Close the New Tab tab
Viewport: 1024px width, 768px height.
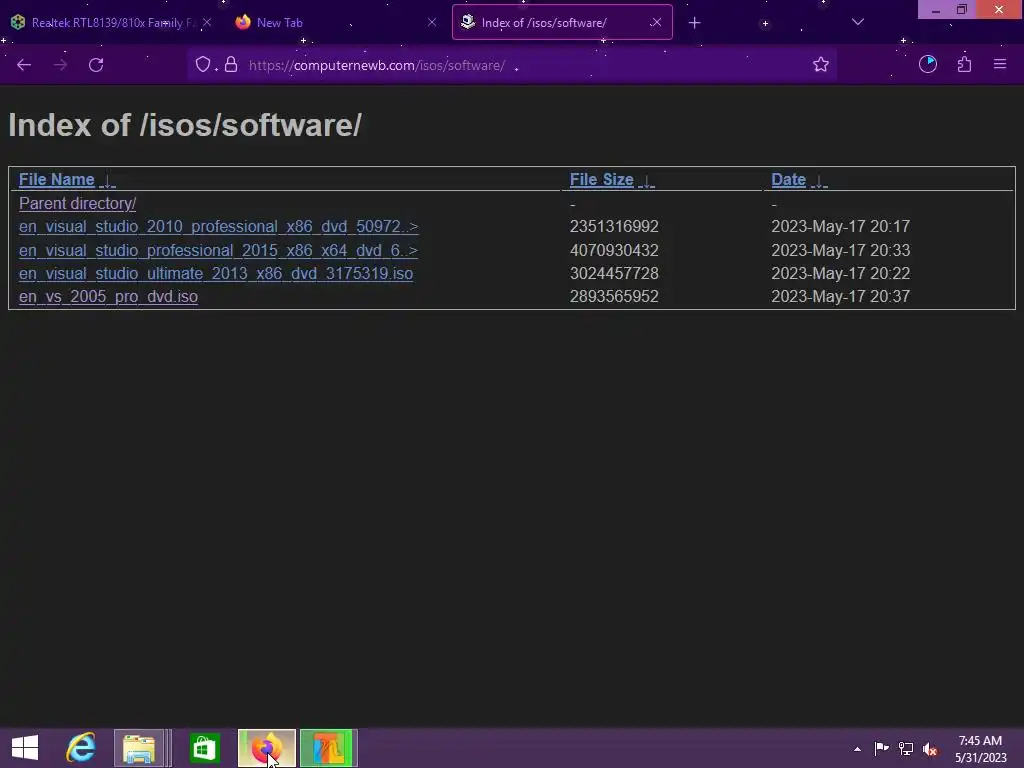coord(432,22)
